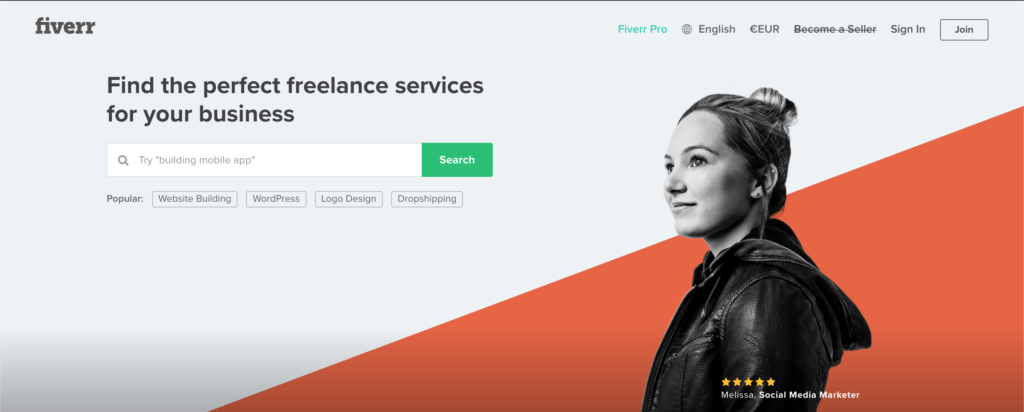Focus the "building mobile app" search field
Screen dimensions: 1024x412
pos(264,160)
